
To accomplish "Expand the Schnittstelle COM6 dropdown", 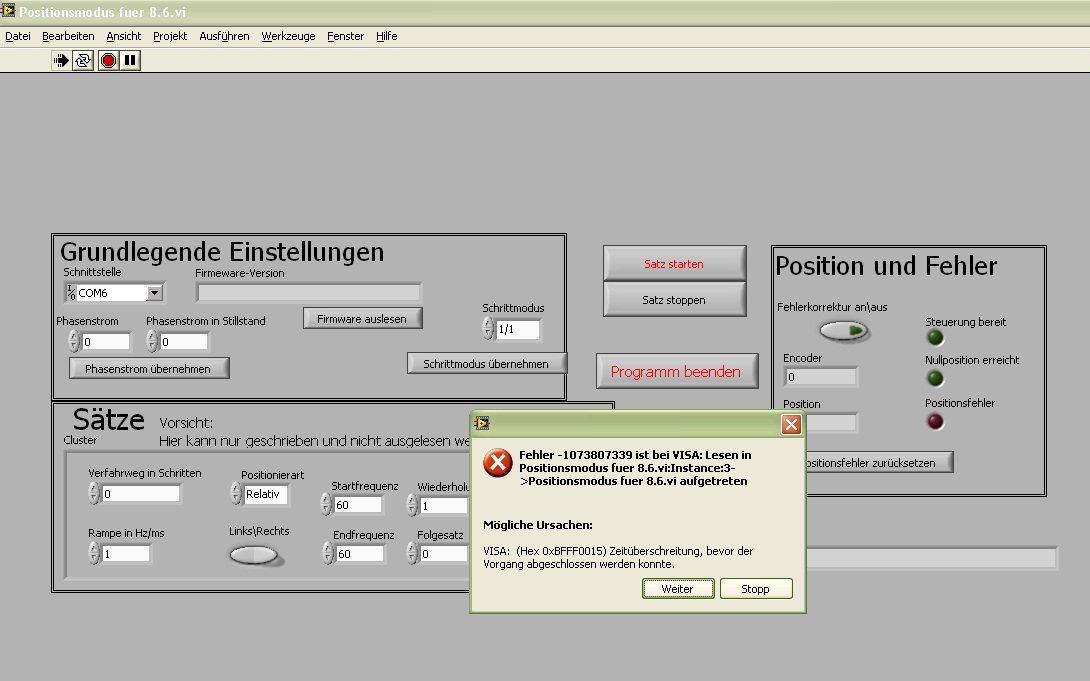I will click(x=154, y=293).
